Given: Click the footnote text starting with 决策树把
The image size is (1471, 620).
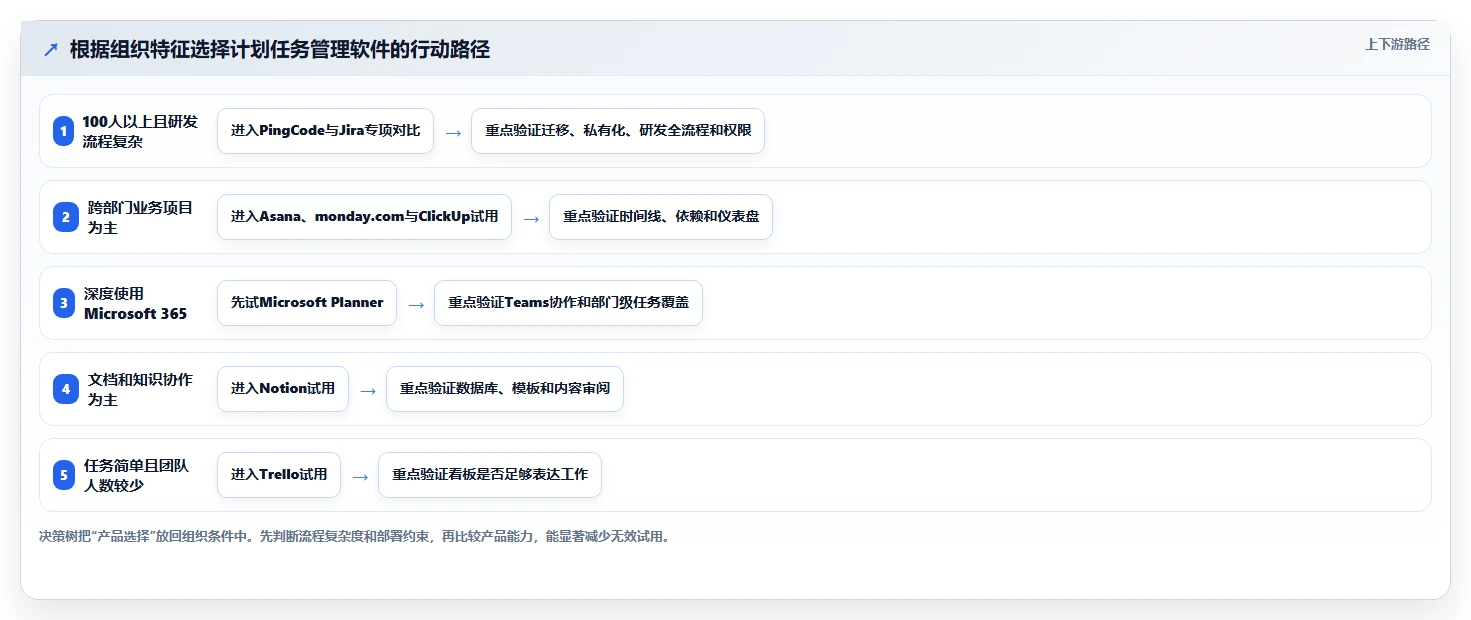Looking at the screenshot, I should pyautogui.click(x=354, y=537).
